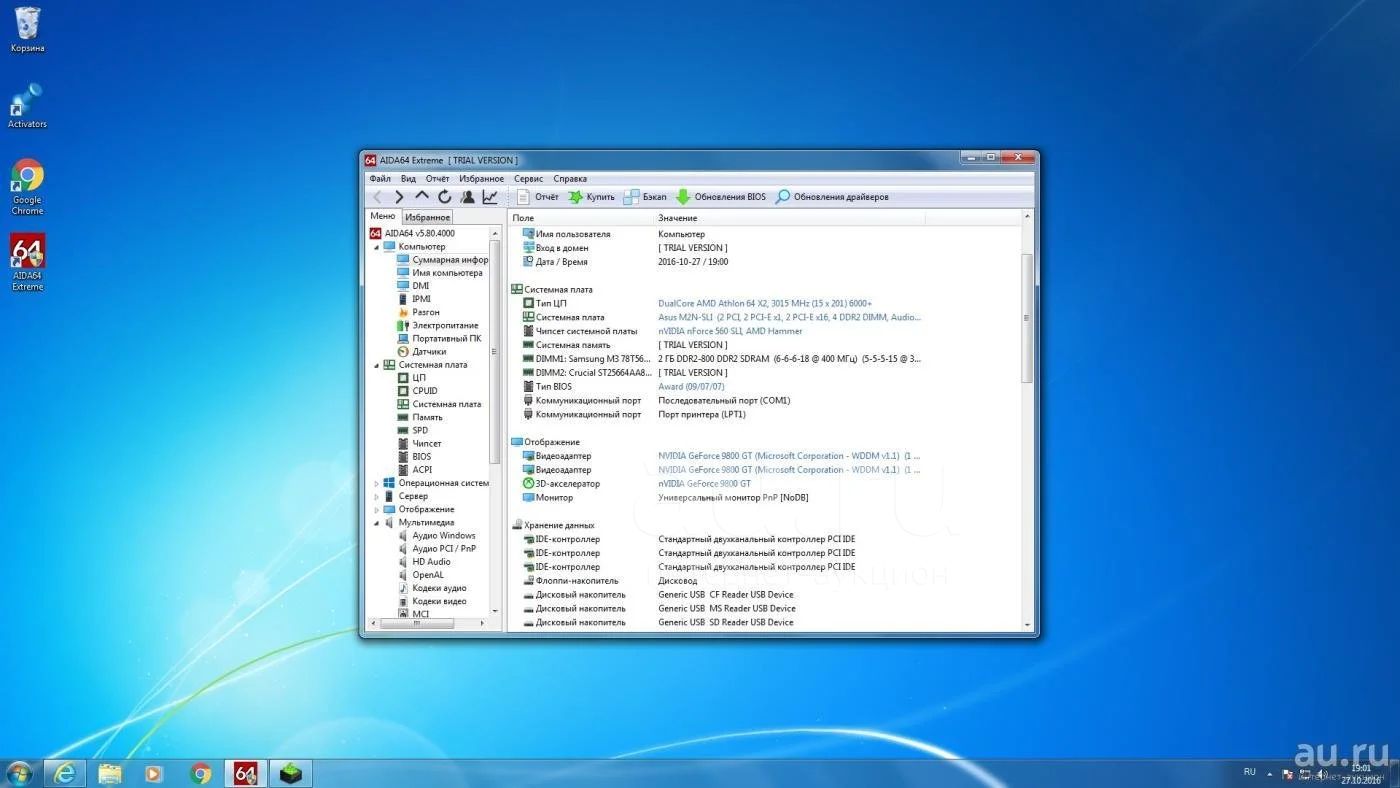
Task: Click the Up level arrow in toolbar
Action: (422, 197)
